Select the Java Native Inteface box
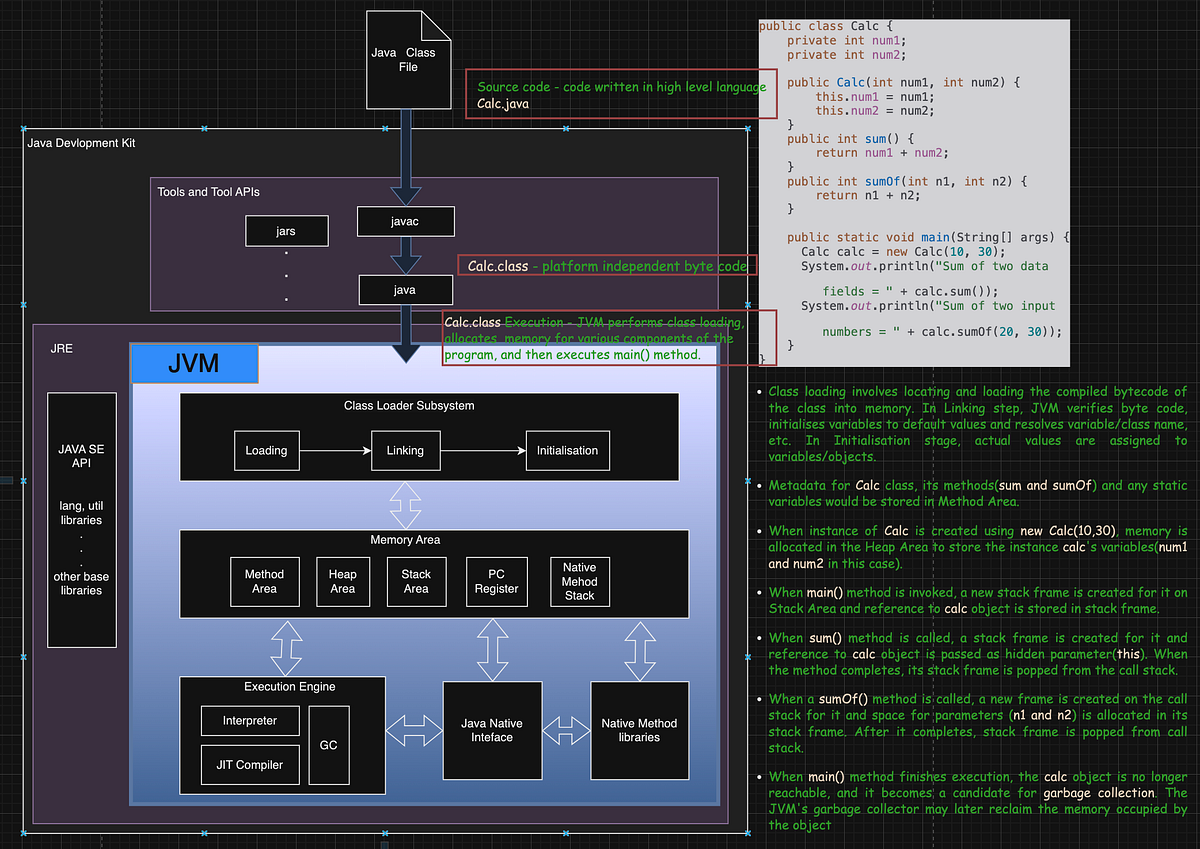This screenshot has height=849, width=1200. pyautogui.click(x=492, y=730)
